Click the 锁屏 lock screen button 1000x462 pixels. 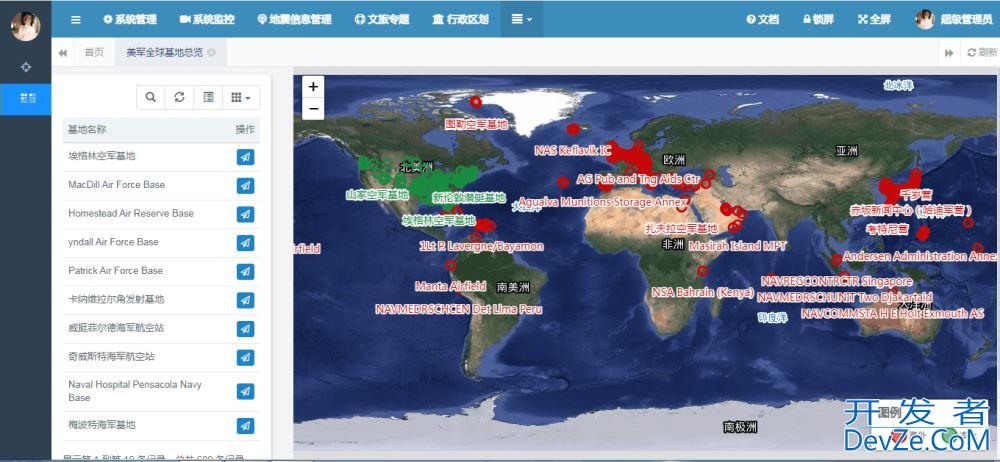pyautogui.click(x=818, y=19)
